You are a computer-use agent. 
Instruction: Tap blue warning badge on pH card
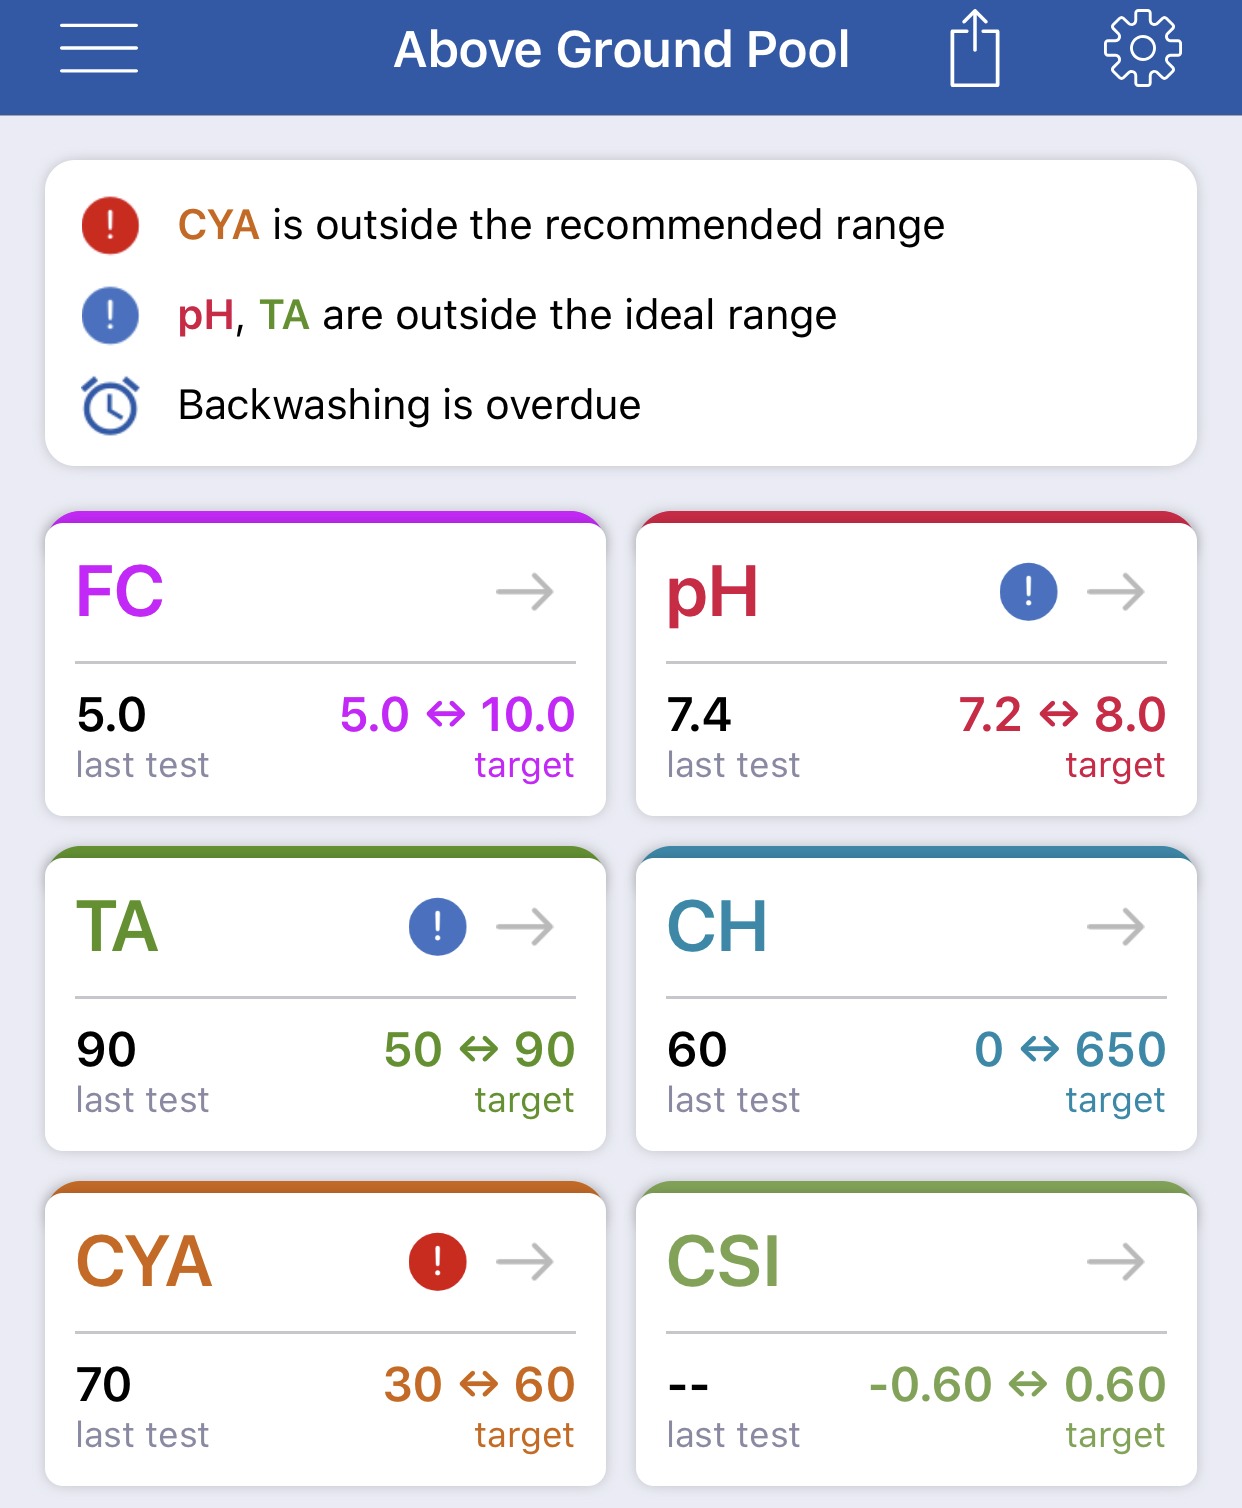[1028, 591]
